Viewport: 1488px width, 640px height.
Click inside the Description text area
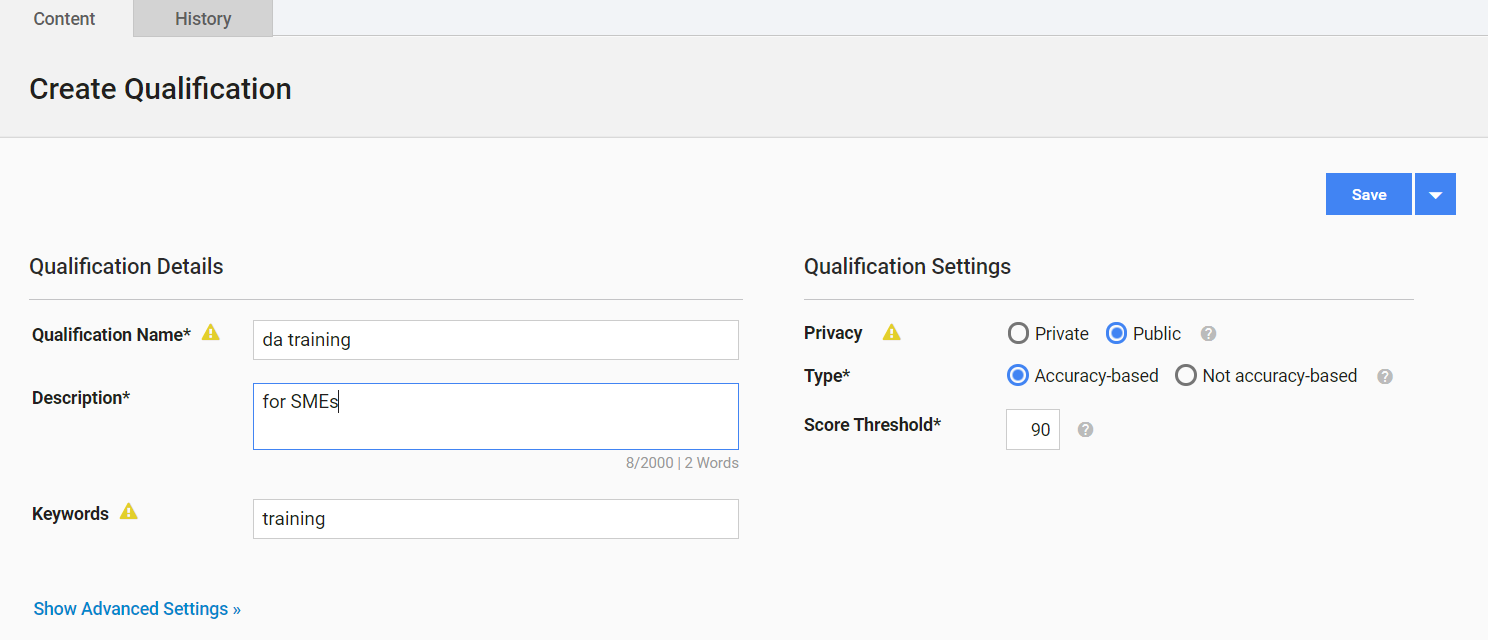(x=496, y=416)
